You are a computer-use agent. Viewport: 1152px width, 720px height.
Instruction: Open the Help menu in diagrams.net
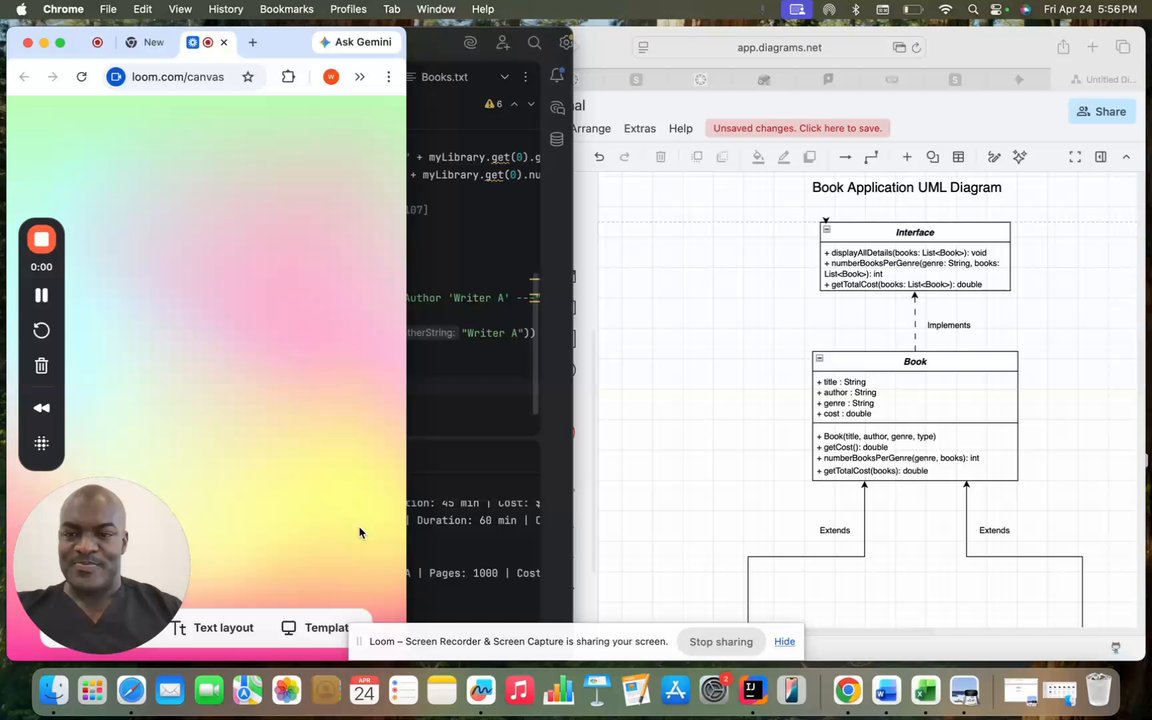coord(680,128)
